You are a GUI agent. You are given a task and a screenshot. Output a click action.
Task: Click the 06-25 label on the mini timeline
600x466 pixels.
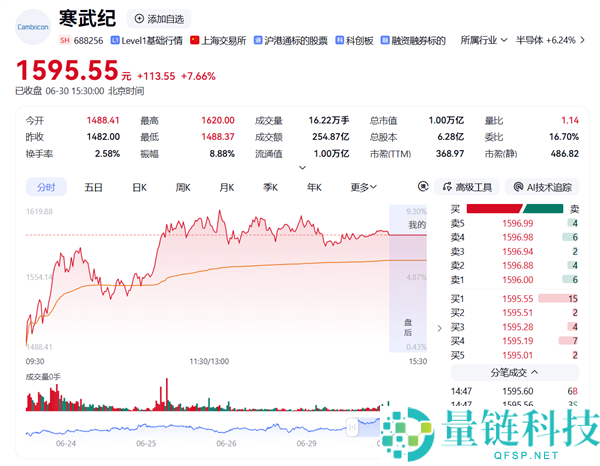tap(146, 443)
